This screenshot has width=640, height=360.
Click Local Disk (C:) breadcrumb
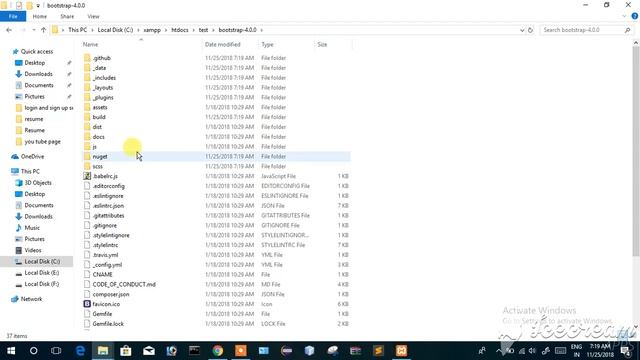[115, 30]
